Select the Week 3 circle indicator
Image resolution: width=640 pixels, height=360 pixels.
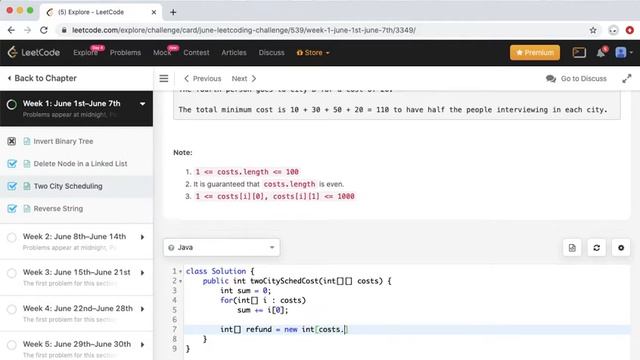pos(12,273)
